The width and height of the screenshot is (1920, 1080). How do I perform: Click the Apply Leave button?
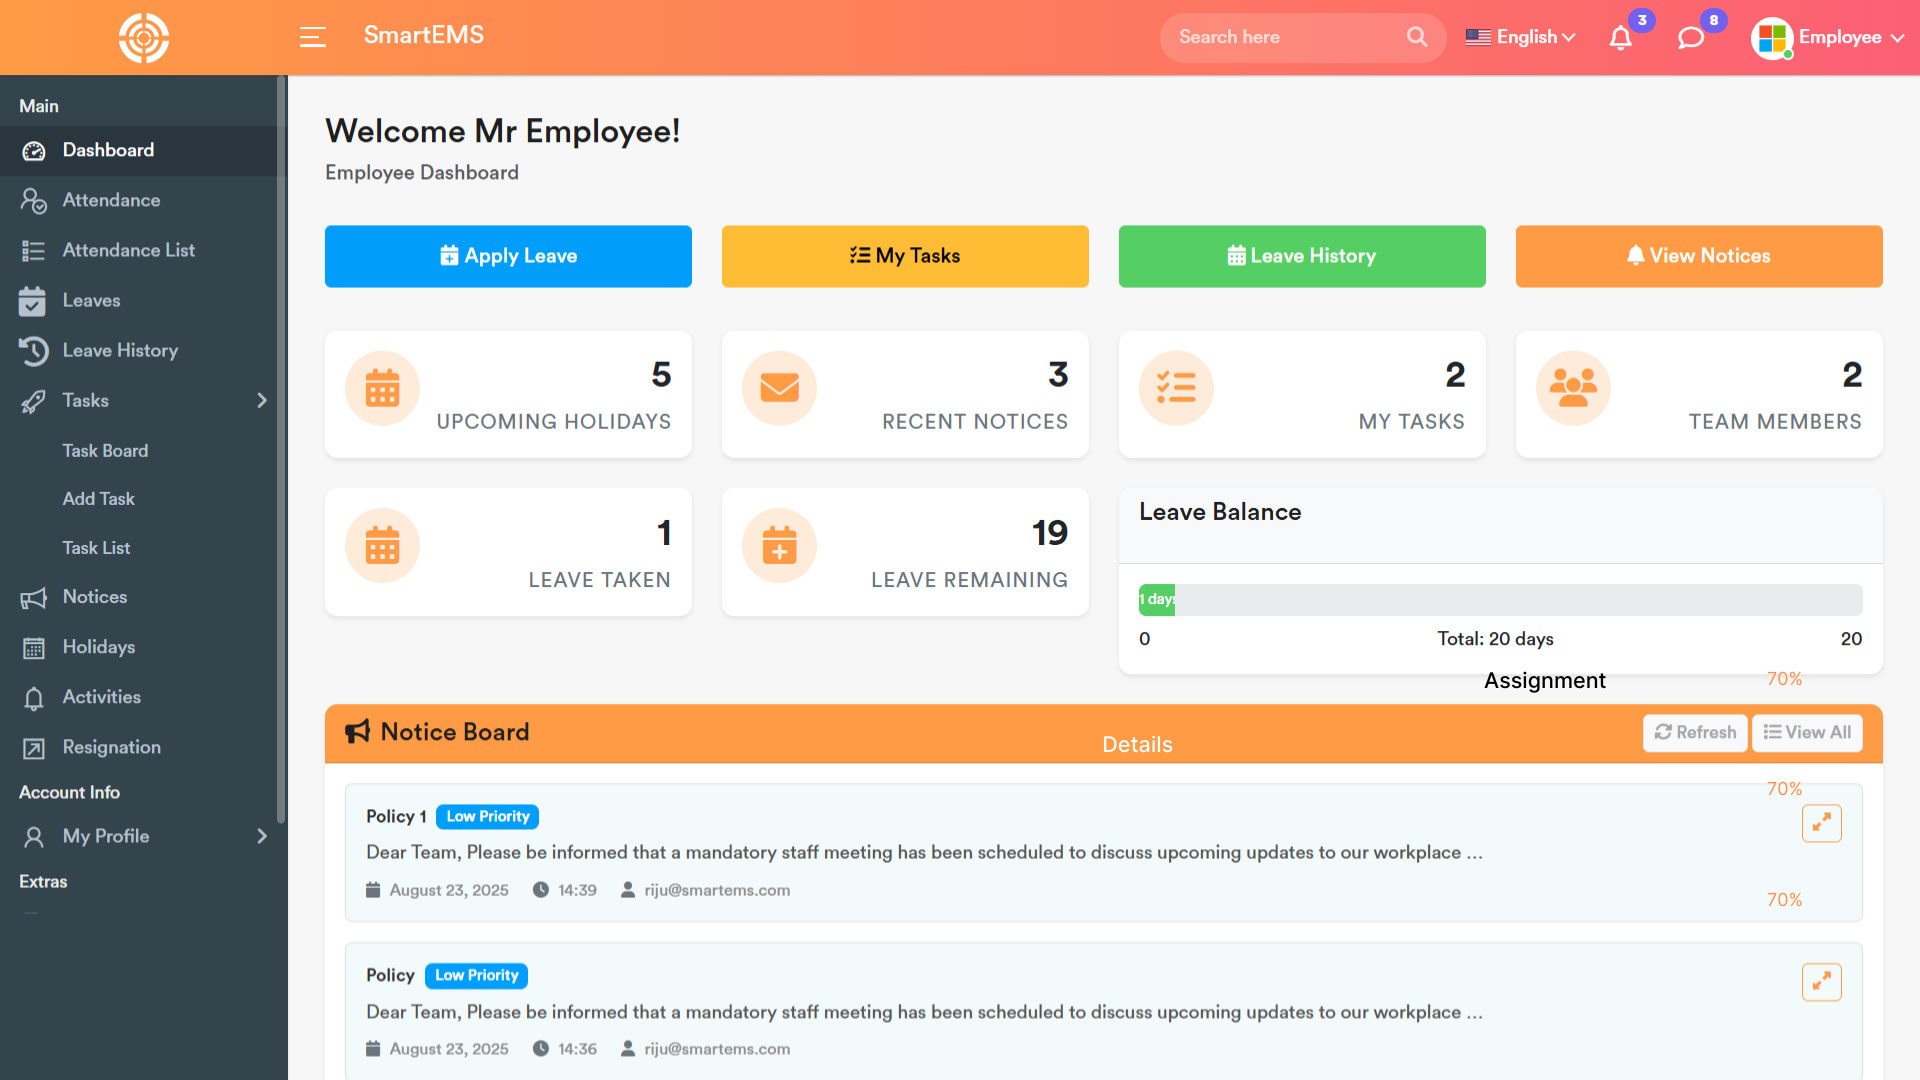click(508, 256)
